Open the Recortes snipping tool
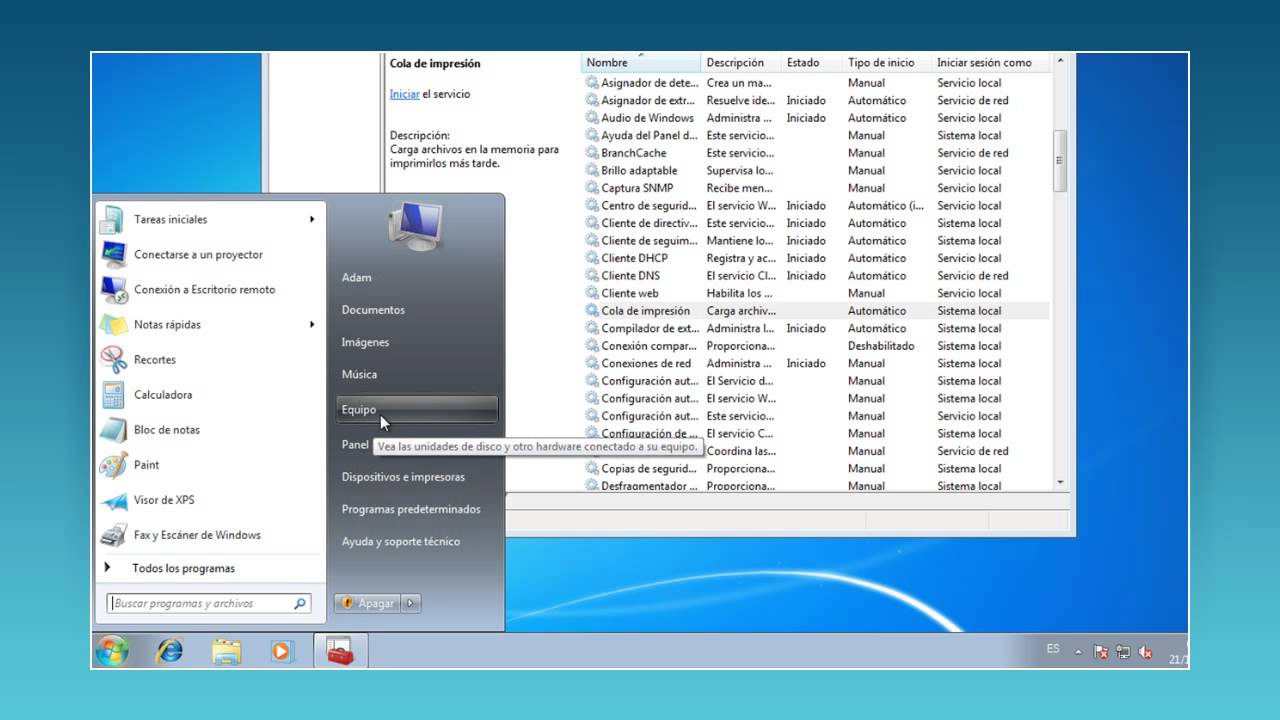This screenshot has height=720, width=1280. pos(154,360)
